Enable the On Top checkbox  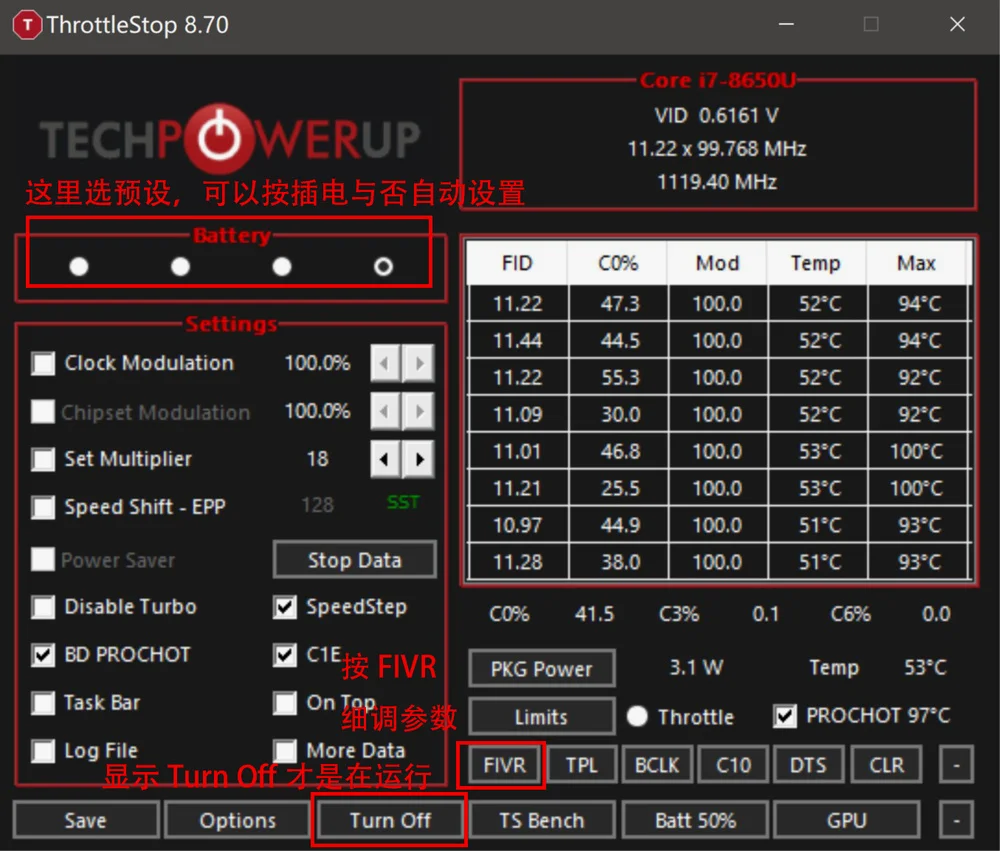tap(285, 703)
